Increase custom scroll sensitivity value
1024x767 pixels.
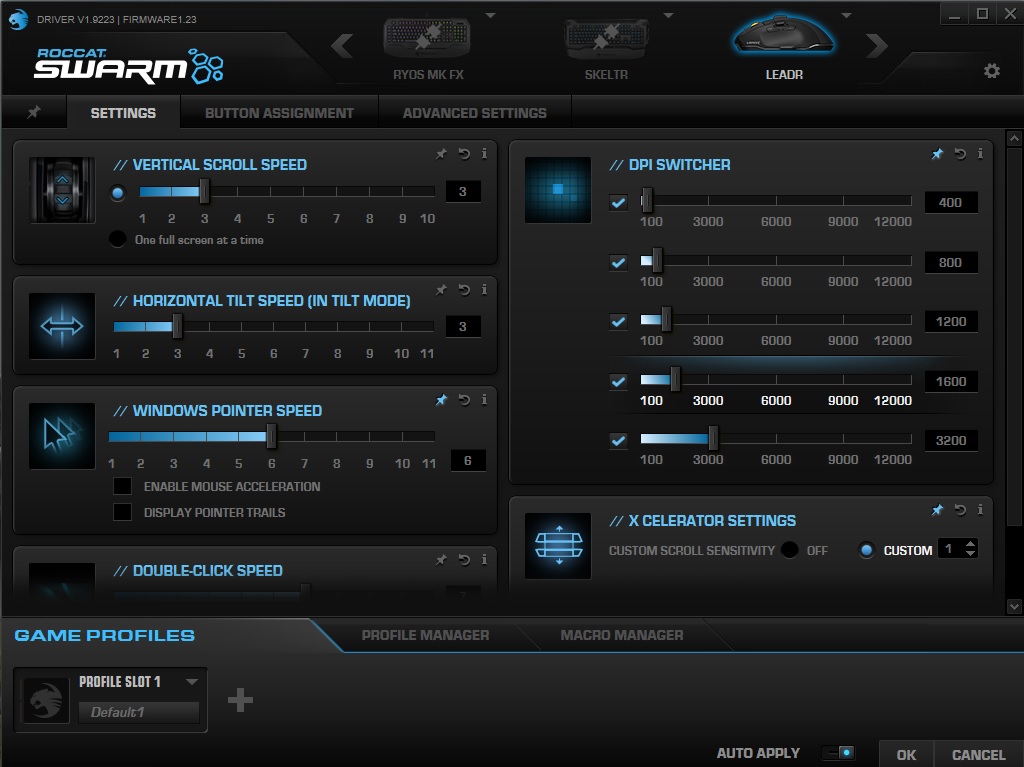[x=970, y=544]
